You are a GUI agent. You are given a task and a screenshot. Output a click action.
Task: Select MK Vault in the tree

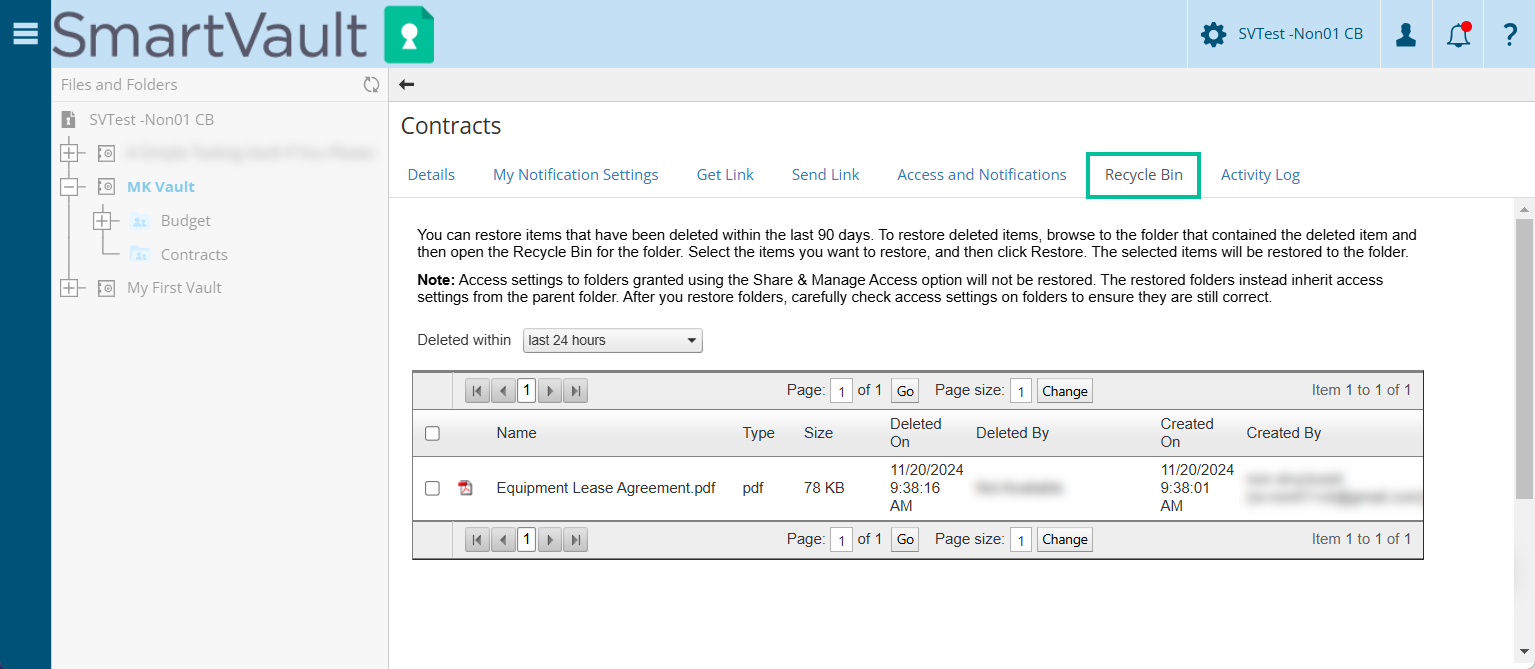161,187
